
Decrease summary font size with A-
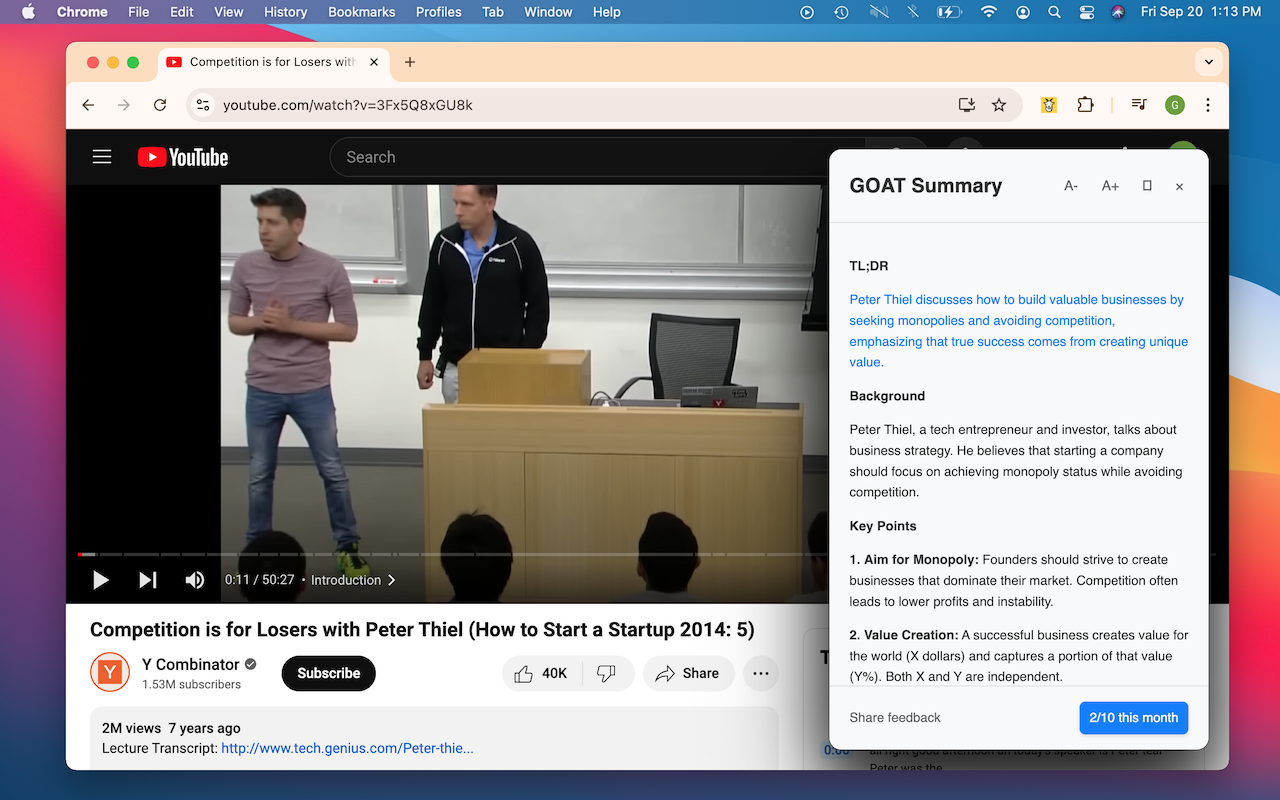(1071, 186)
